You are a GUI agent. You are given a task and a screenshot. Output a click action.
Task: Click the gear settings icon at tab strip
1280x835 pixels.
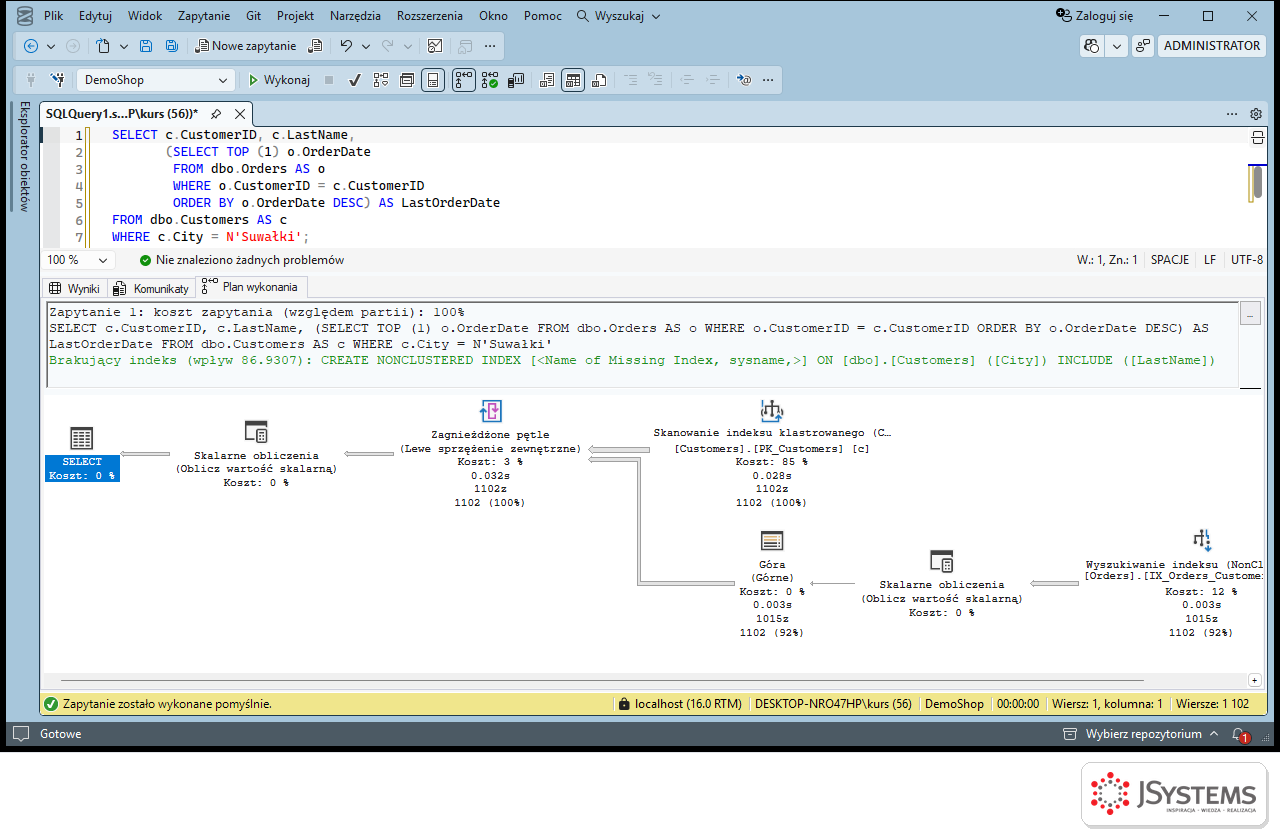(x=1256, y=114)
